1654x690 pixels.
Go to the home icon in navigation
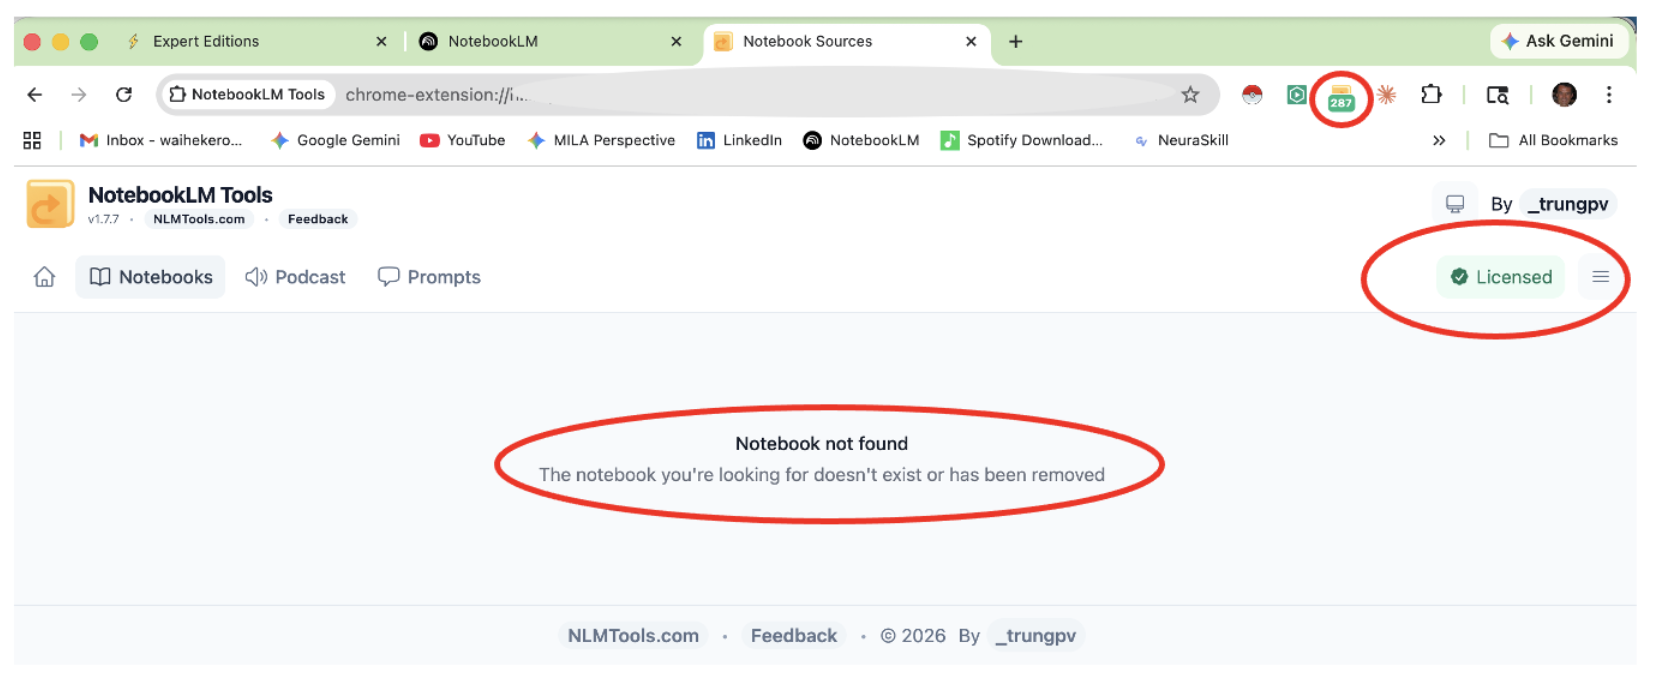44,277
